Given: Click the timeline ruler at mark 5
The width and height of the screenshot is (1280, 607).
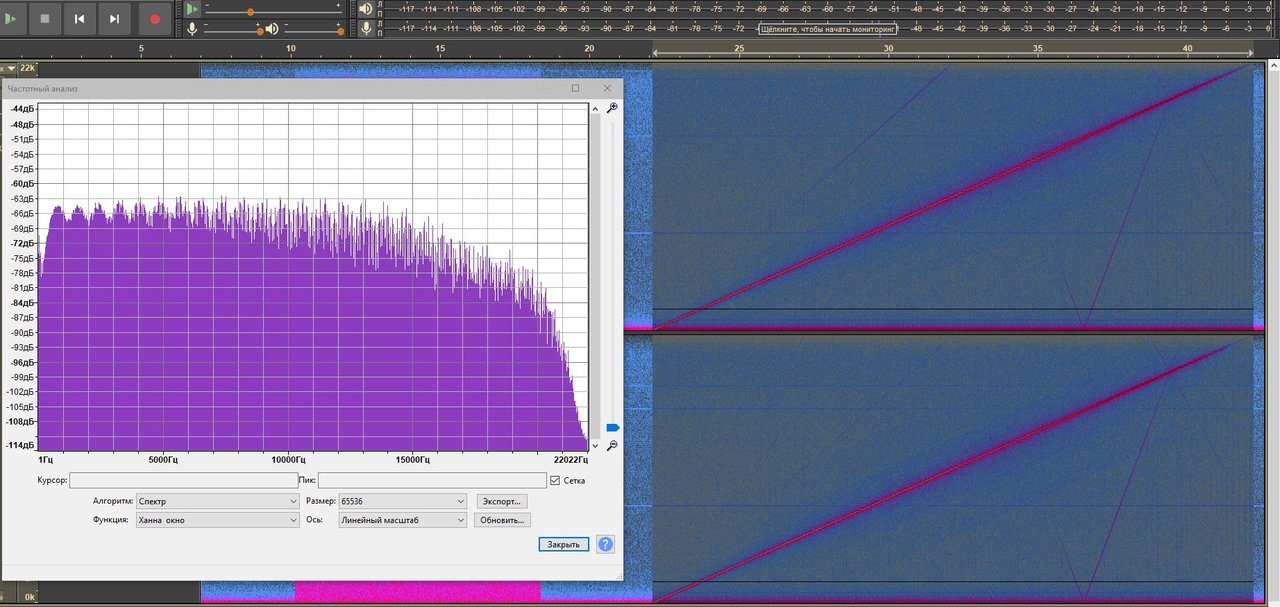Looking at the screenshot, I should 141,49.
